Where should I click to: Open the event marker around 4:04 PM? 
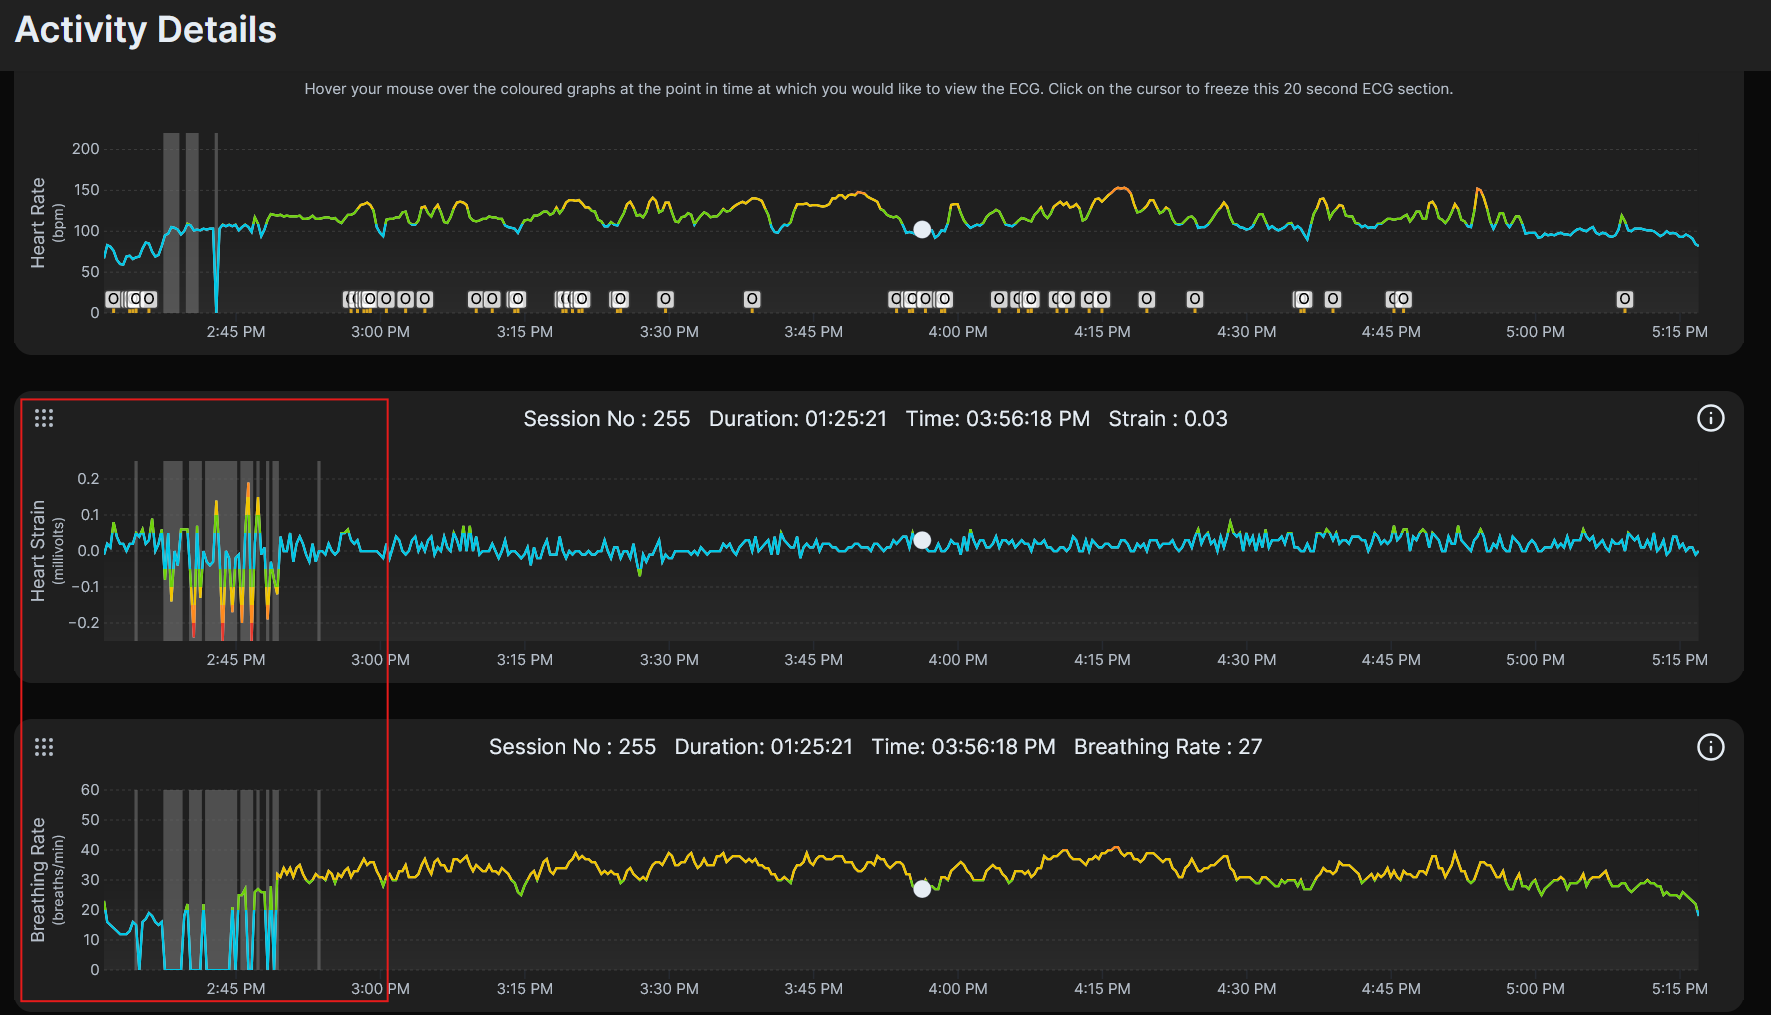tap(999, 299)
